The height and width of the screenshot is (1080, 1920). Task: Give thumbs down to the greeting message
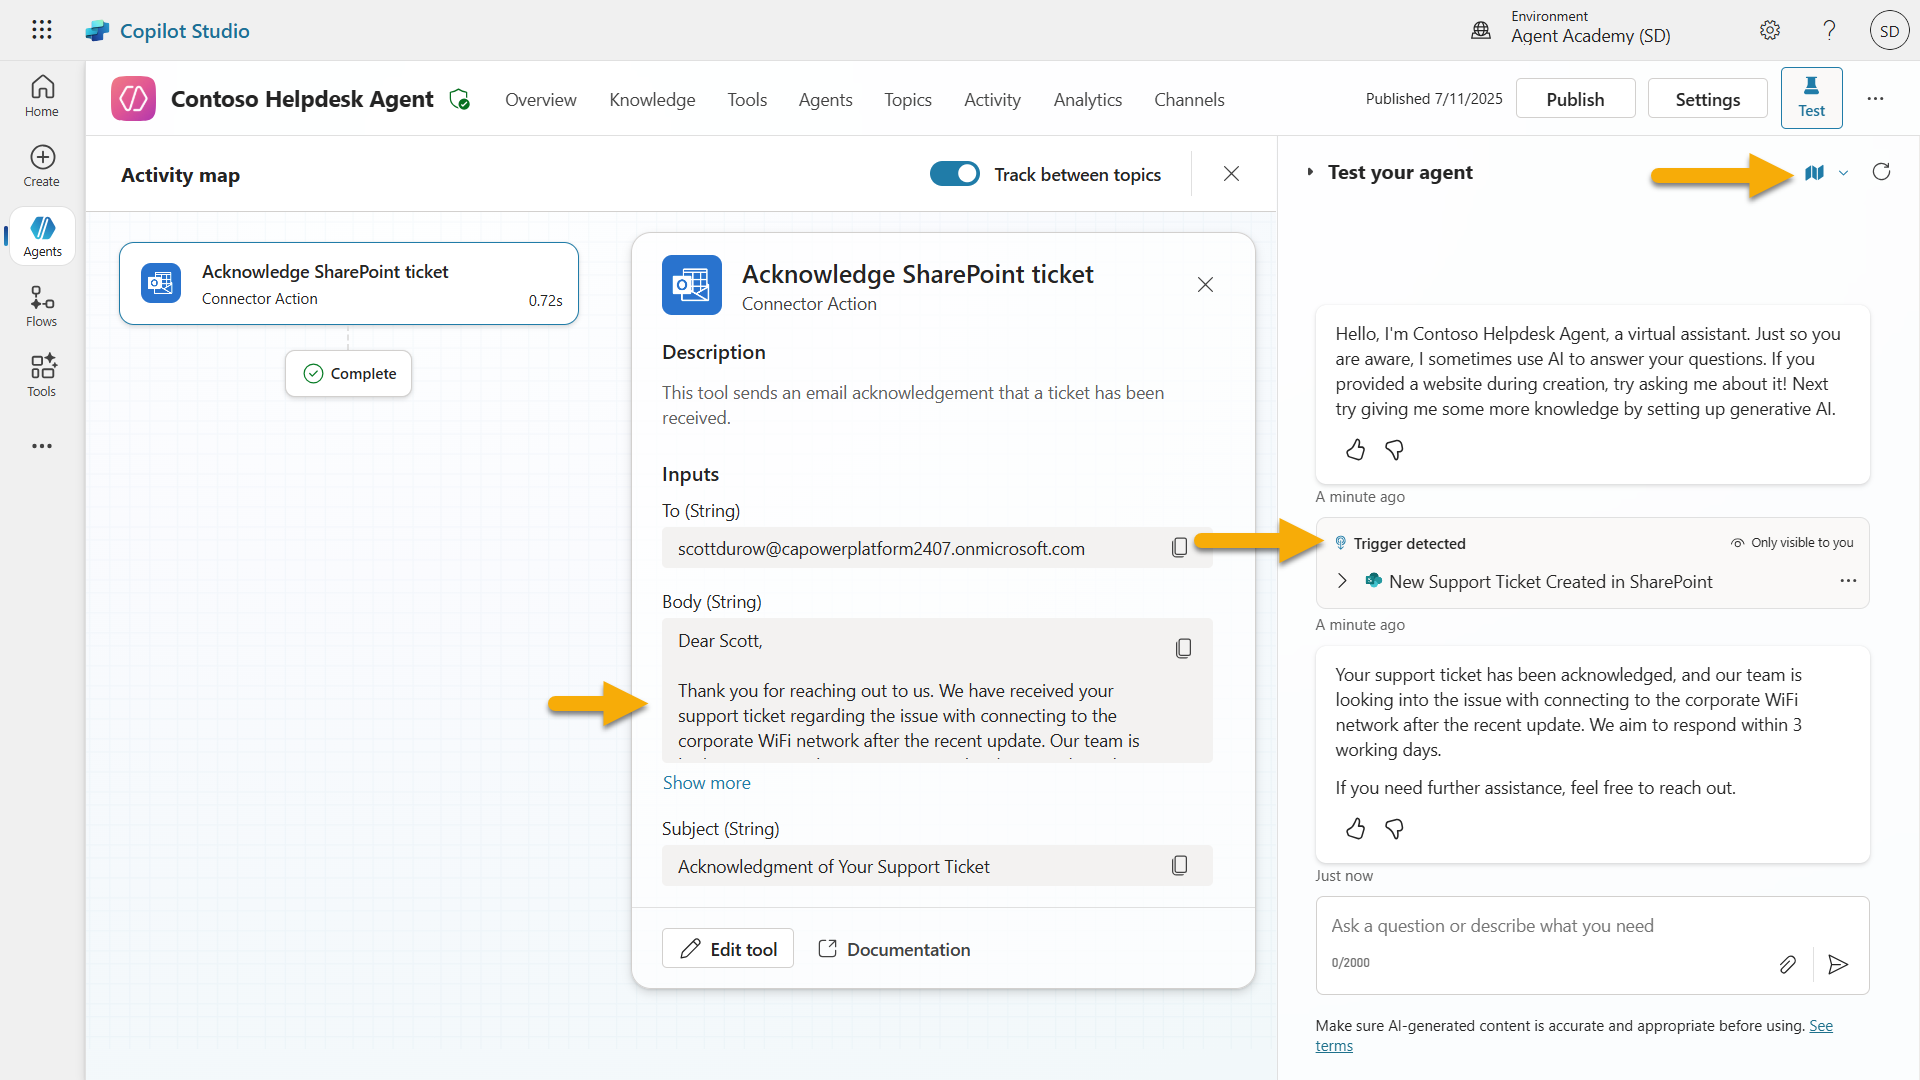pyautogui.click(x=1394, y=450)
